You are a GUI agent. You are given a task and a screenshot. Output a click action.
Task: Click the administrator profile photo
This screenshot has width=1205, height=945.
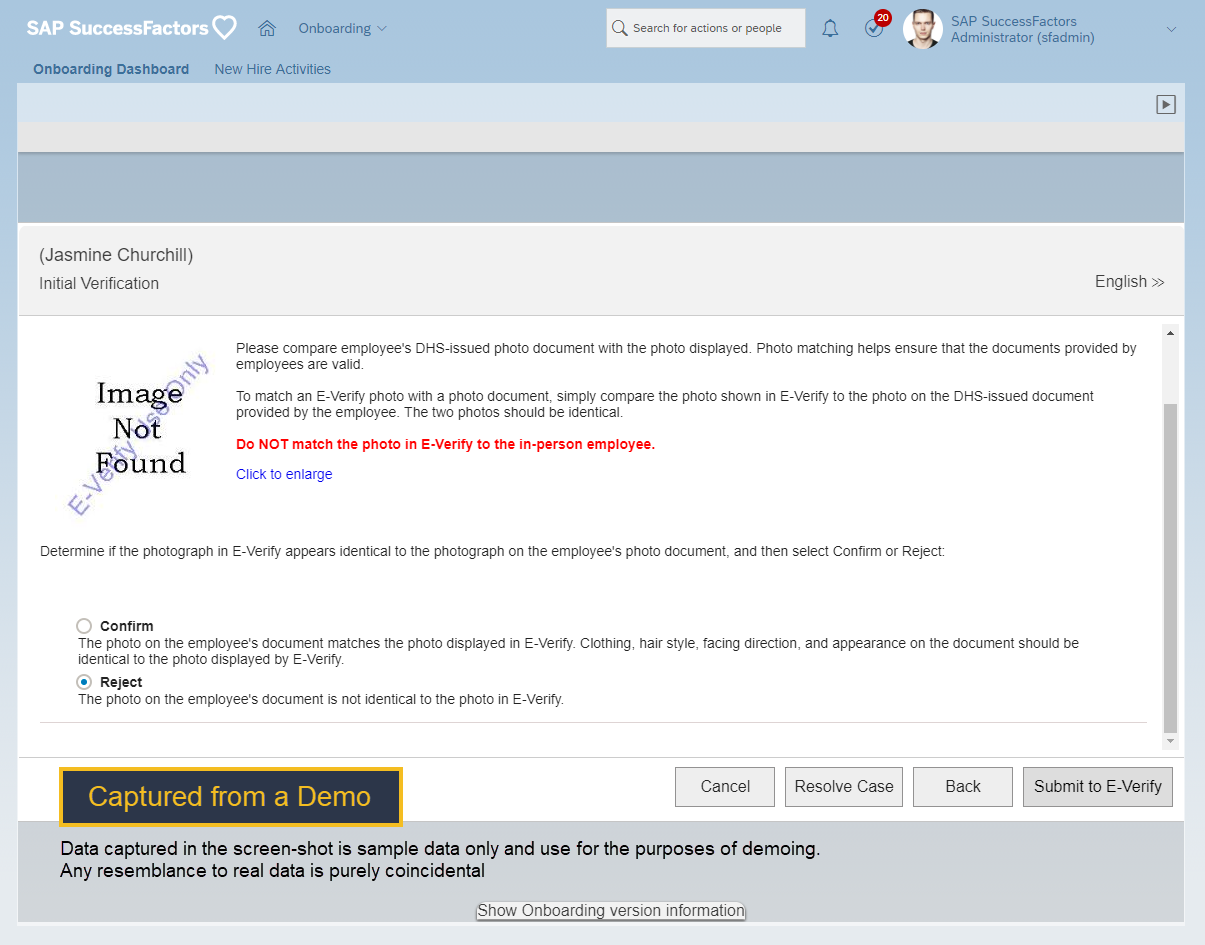(922, 29)
